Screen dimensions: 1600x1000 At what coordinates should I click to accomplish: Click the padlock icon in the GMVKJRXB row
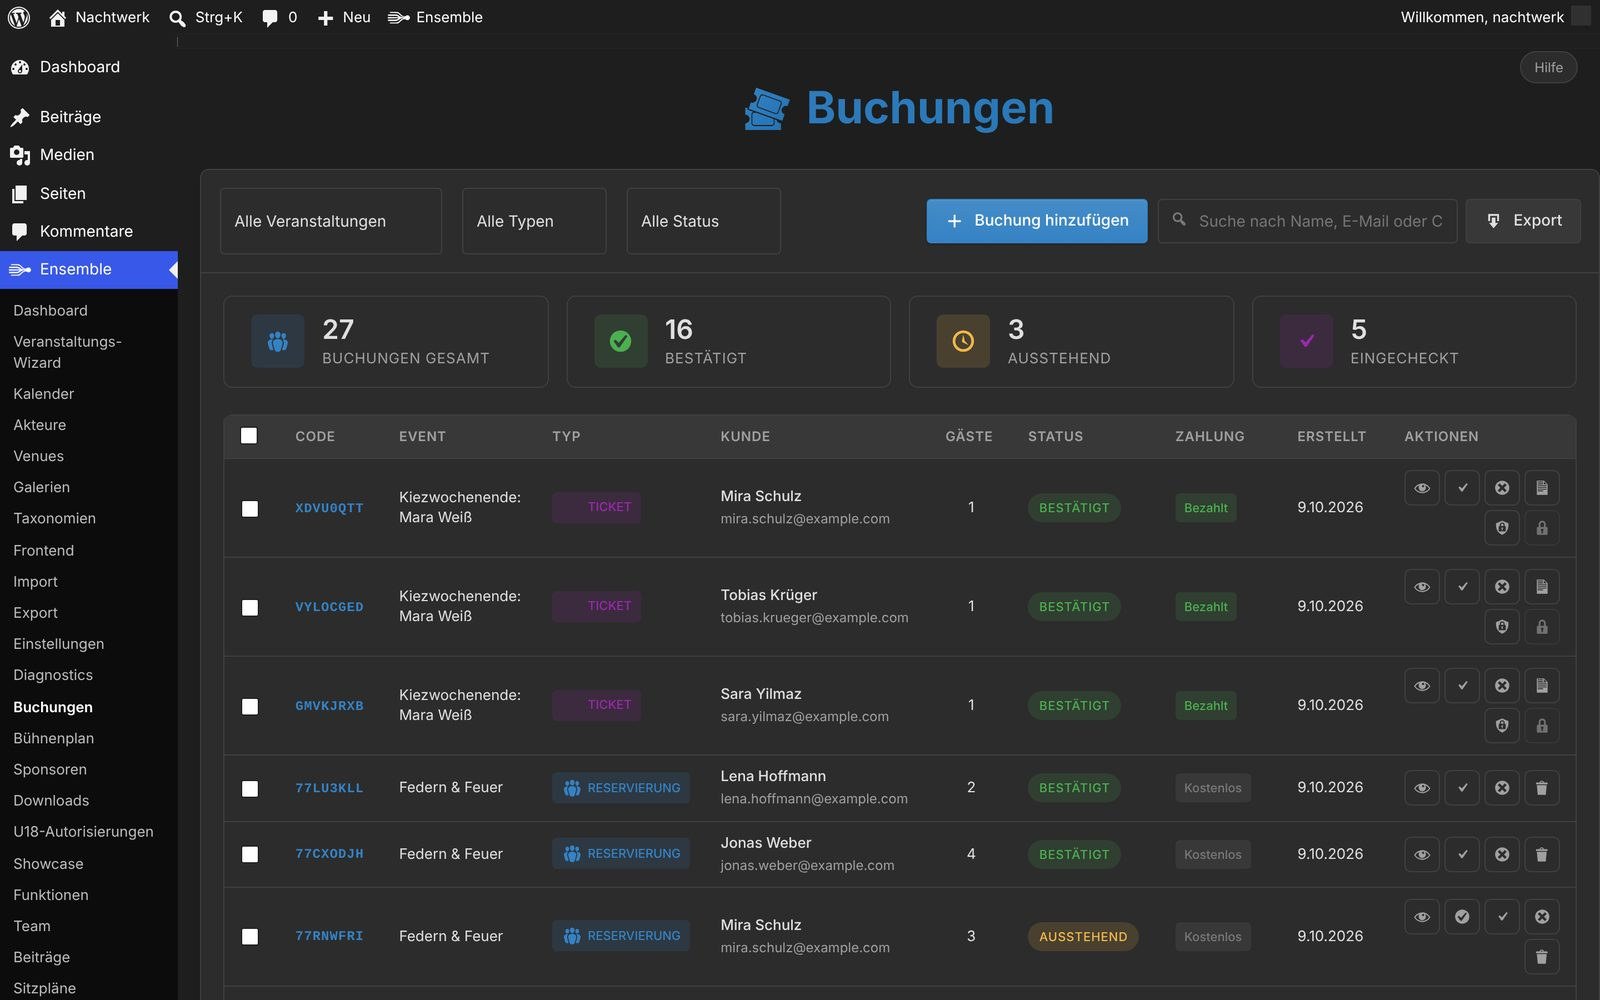coord(1542,726)
